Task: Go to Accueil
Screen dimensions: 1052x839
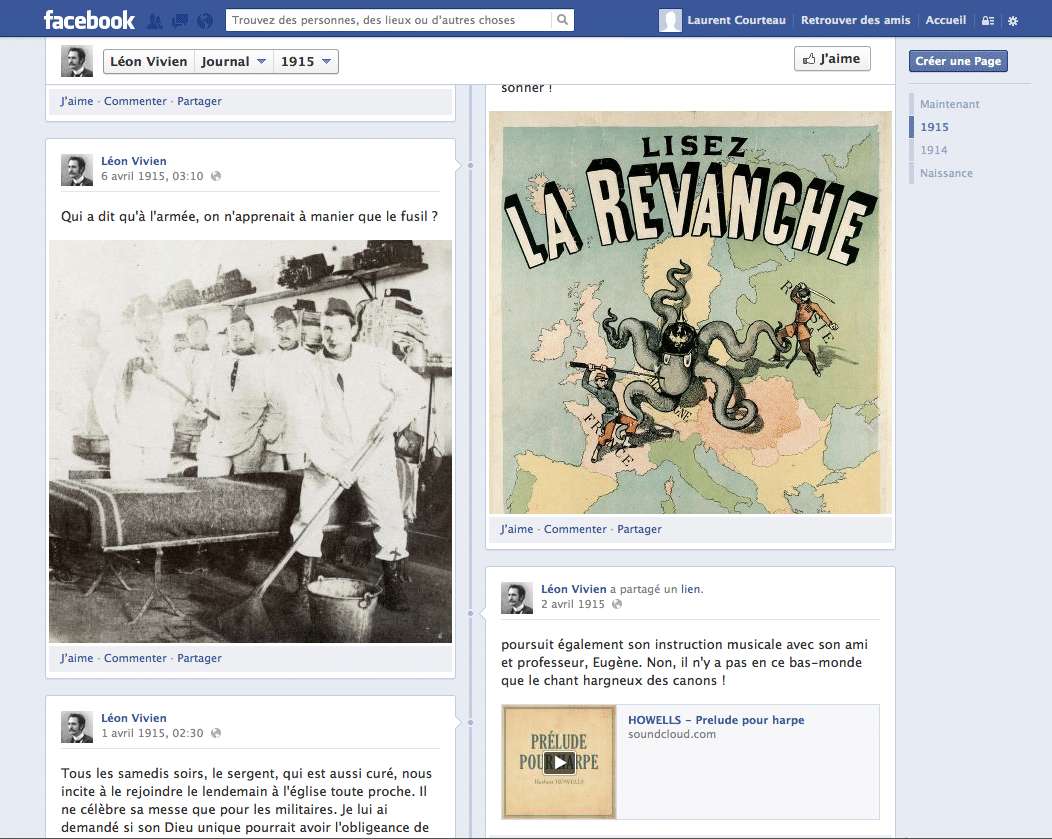Action: [945, 20]
